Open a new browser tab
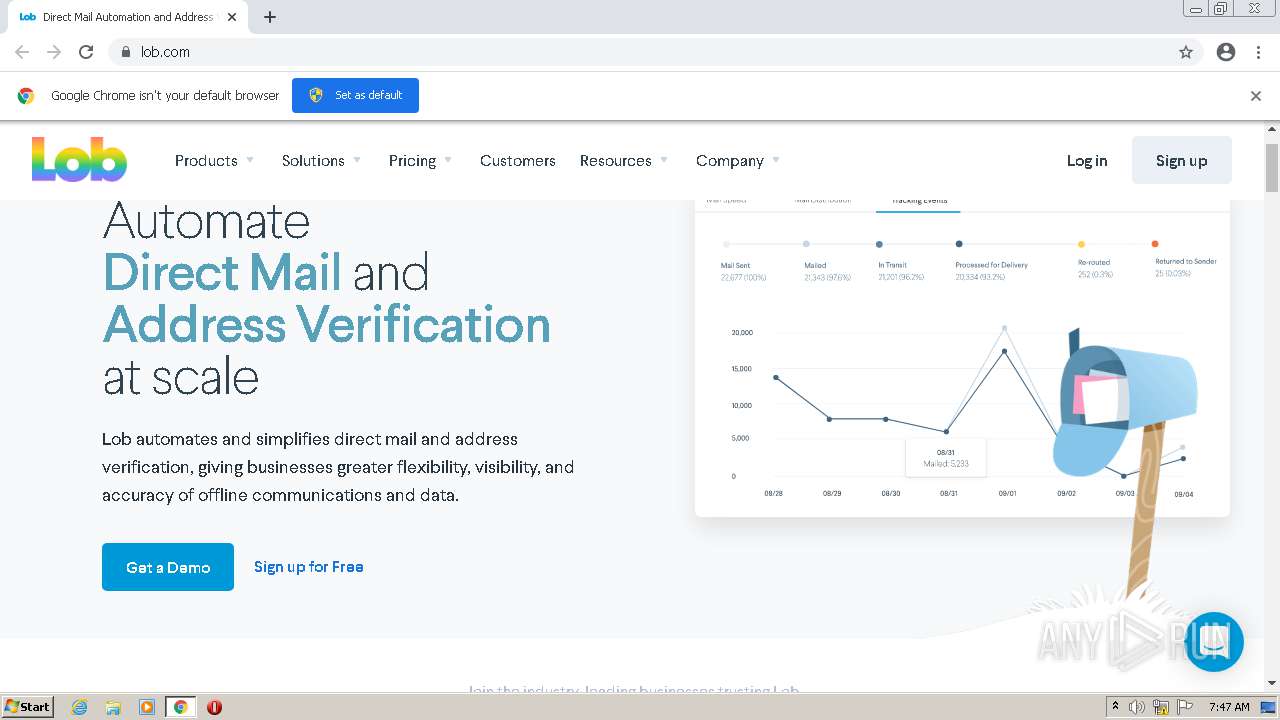This screenshot has height=720, width=1280. (270, 17)
